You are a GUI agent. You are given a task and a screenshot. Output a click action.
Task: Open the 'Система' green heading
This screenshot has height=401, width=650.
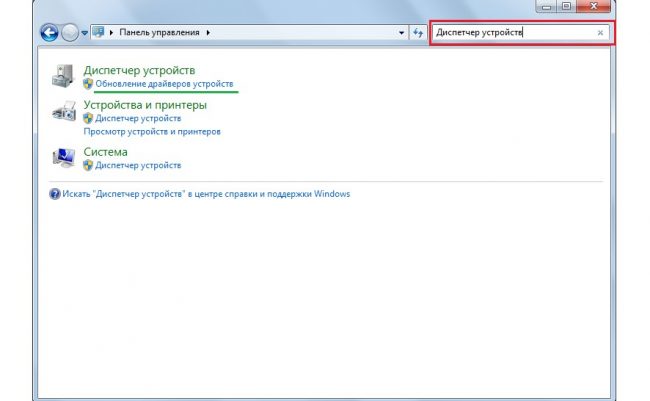(105, 152)
